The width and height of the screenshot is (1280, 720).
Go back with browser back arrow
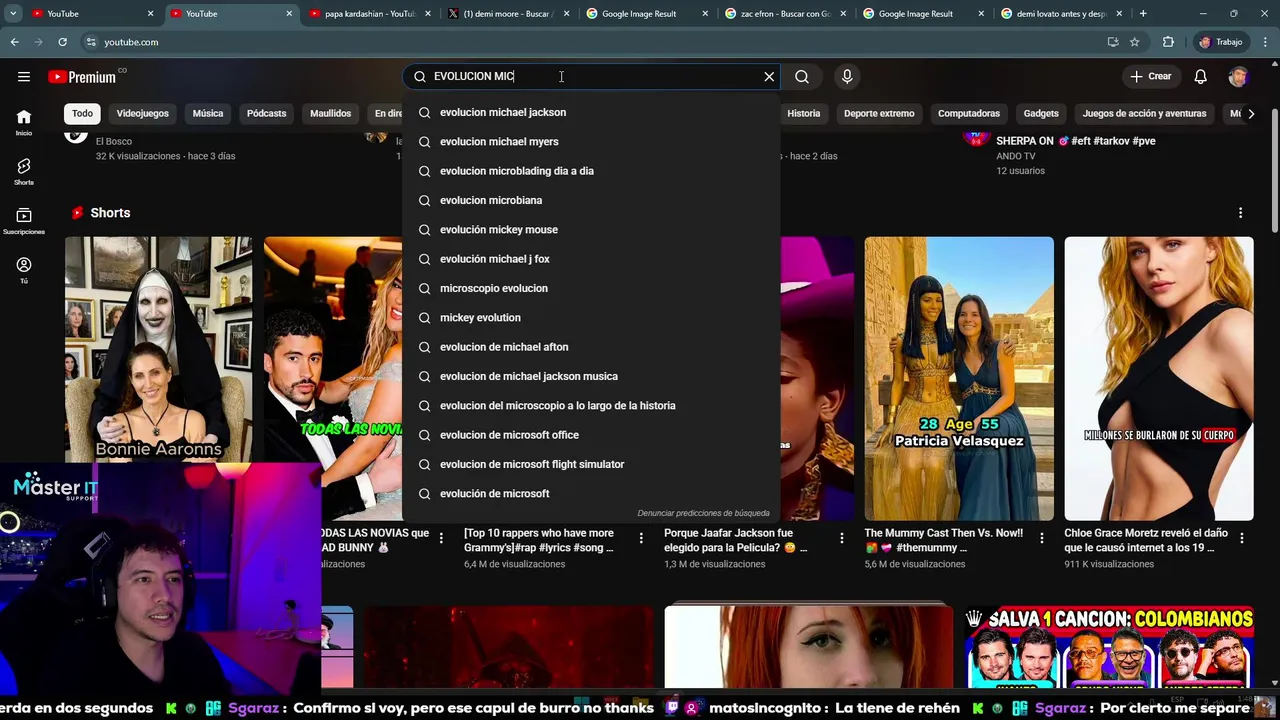[x=14, y=42]
